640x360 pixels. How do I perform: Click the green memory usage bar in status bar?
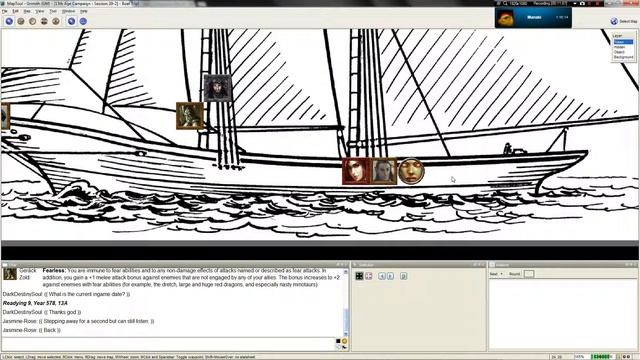[x=601, y=357]
